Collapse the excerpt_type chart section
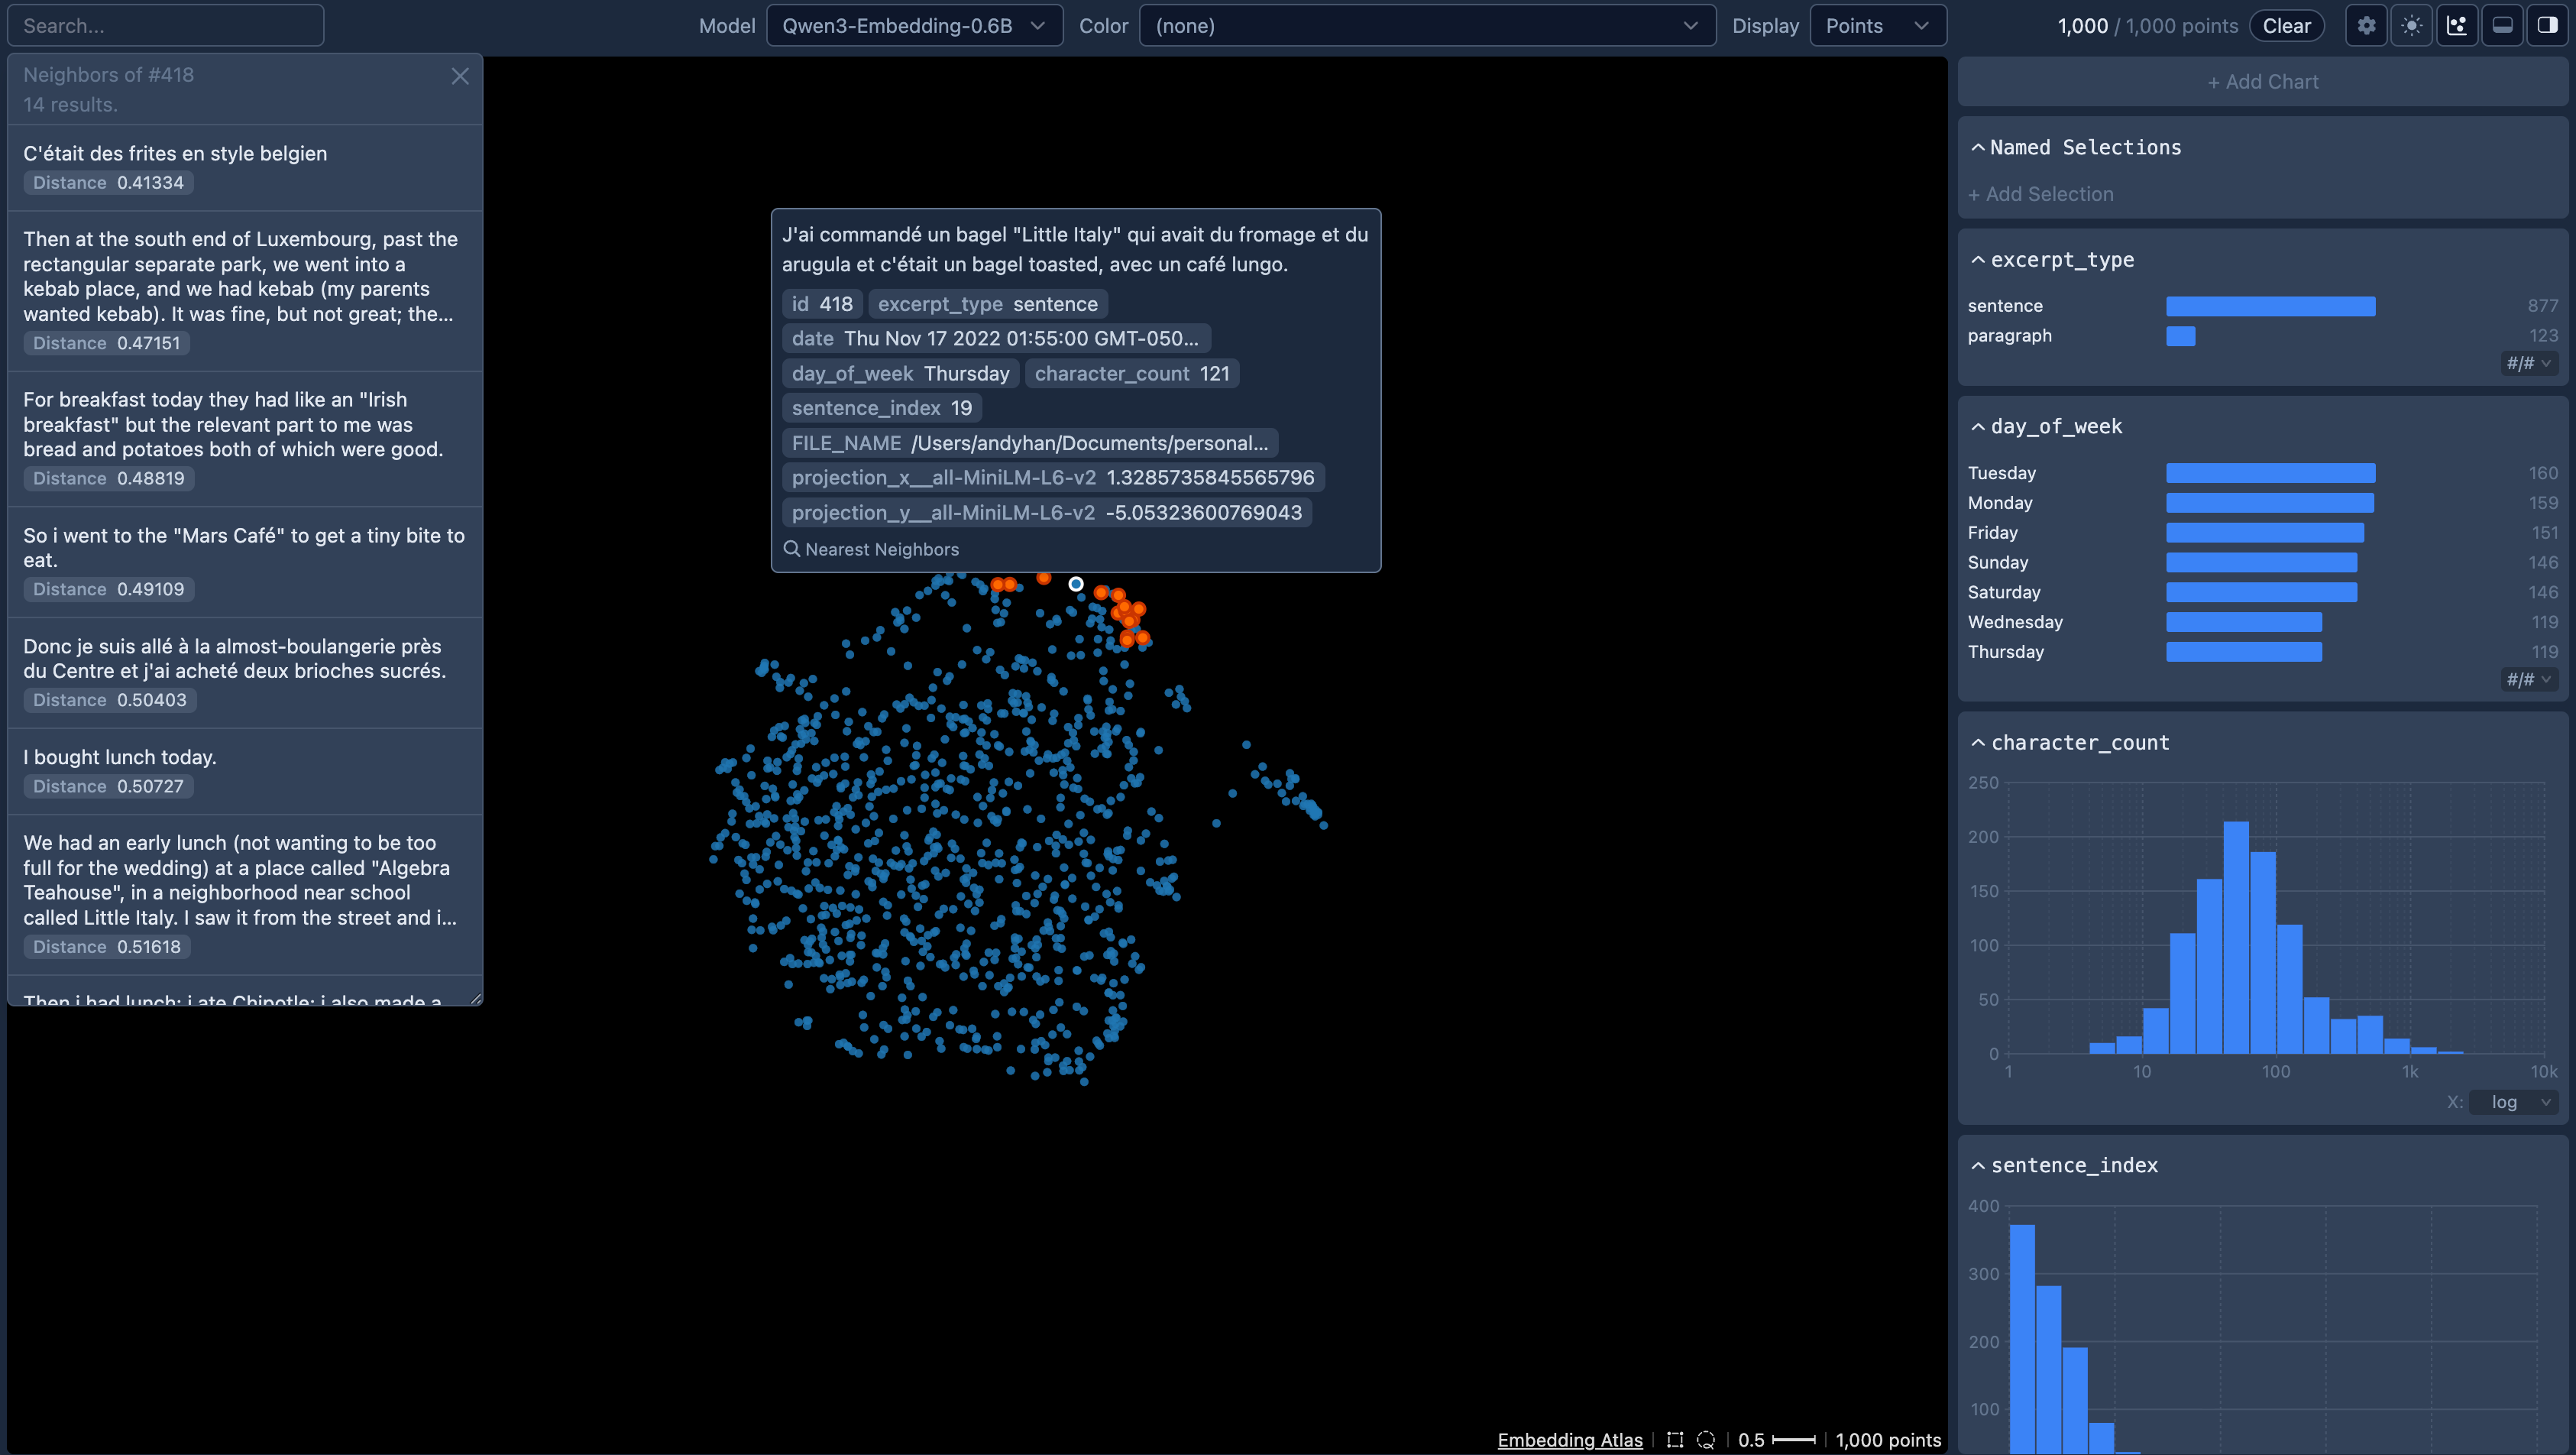 coord(1978,260)
